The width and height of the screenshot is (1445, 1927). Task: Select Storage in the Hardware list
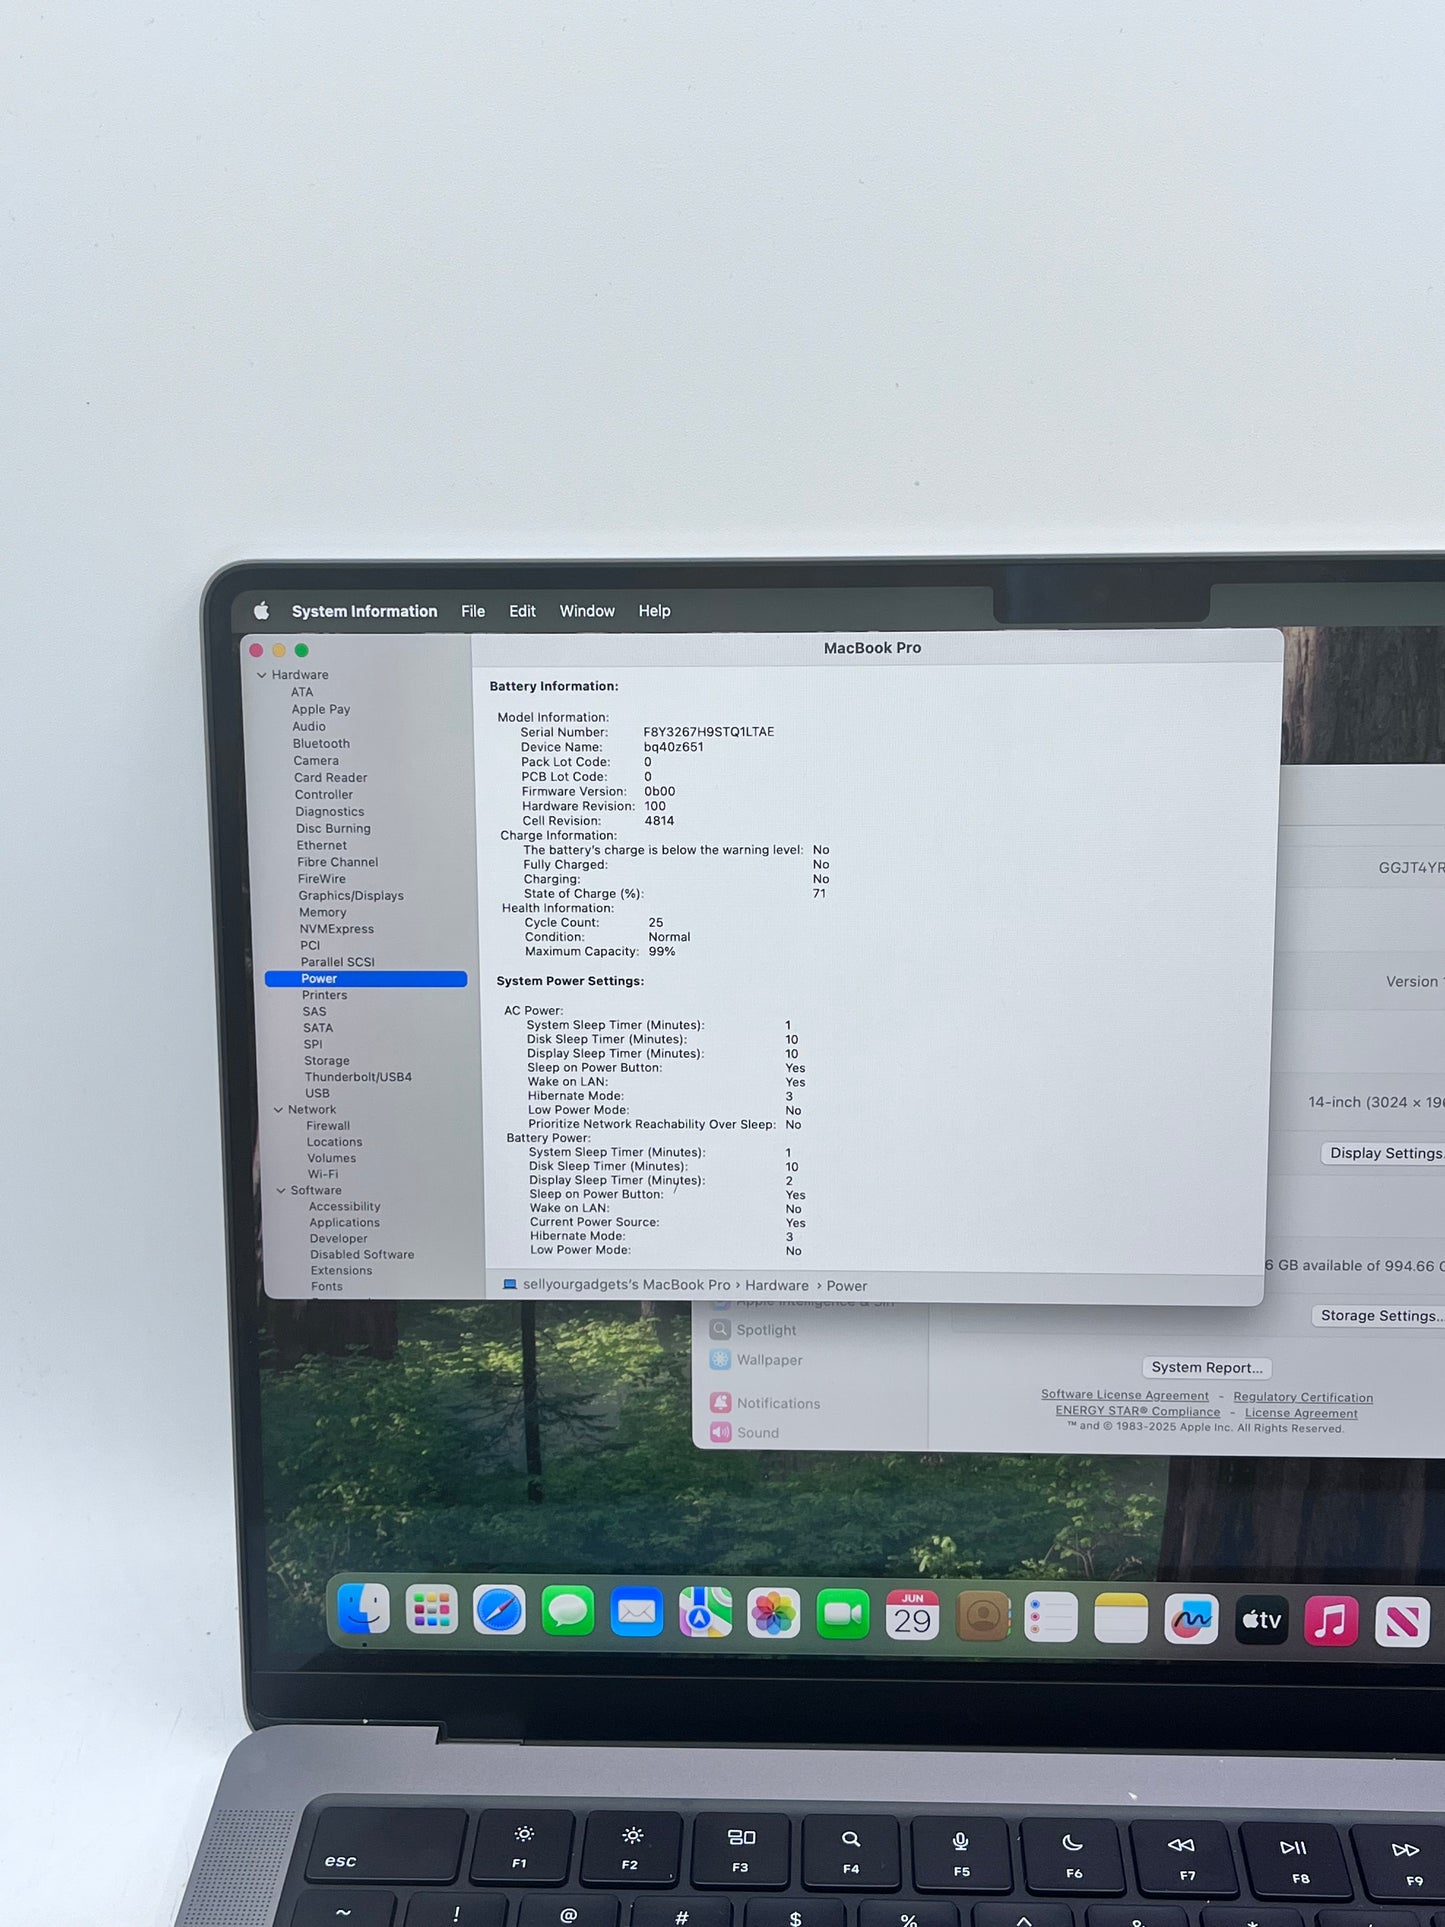pyautogui.click(x=327, y=1061)
